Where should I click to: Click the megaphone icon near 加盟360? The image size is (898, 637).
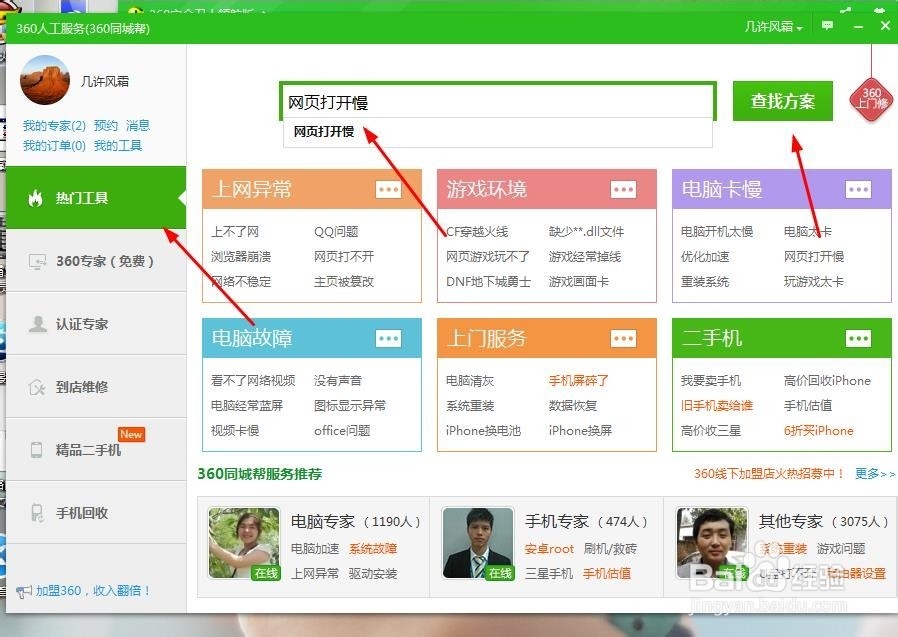coord(23,592)
